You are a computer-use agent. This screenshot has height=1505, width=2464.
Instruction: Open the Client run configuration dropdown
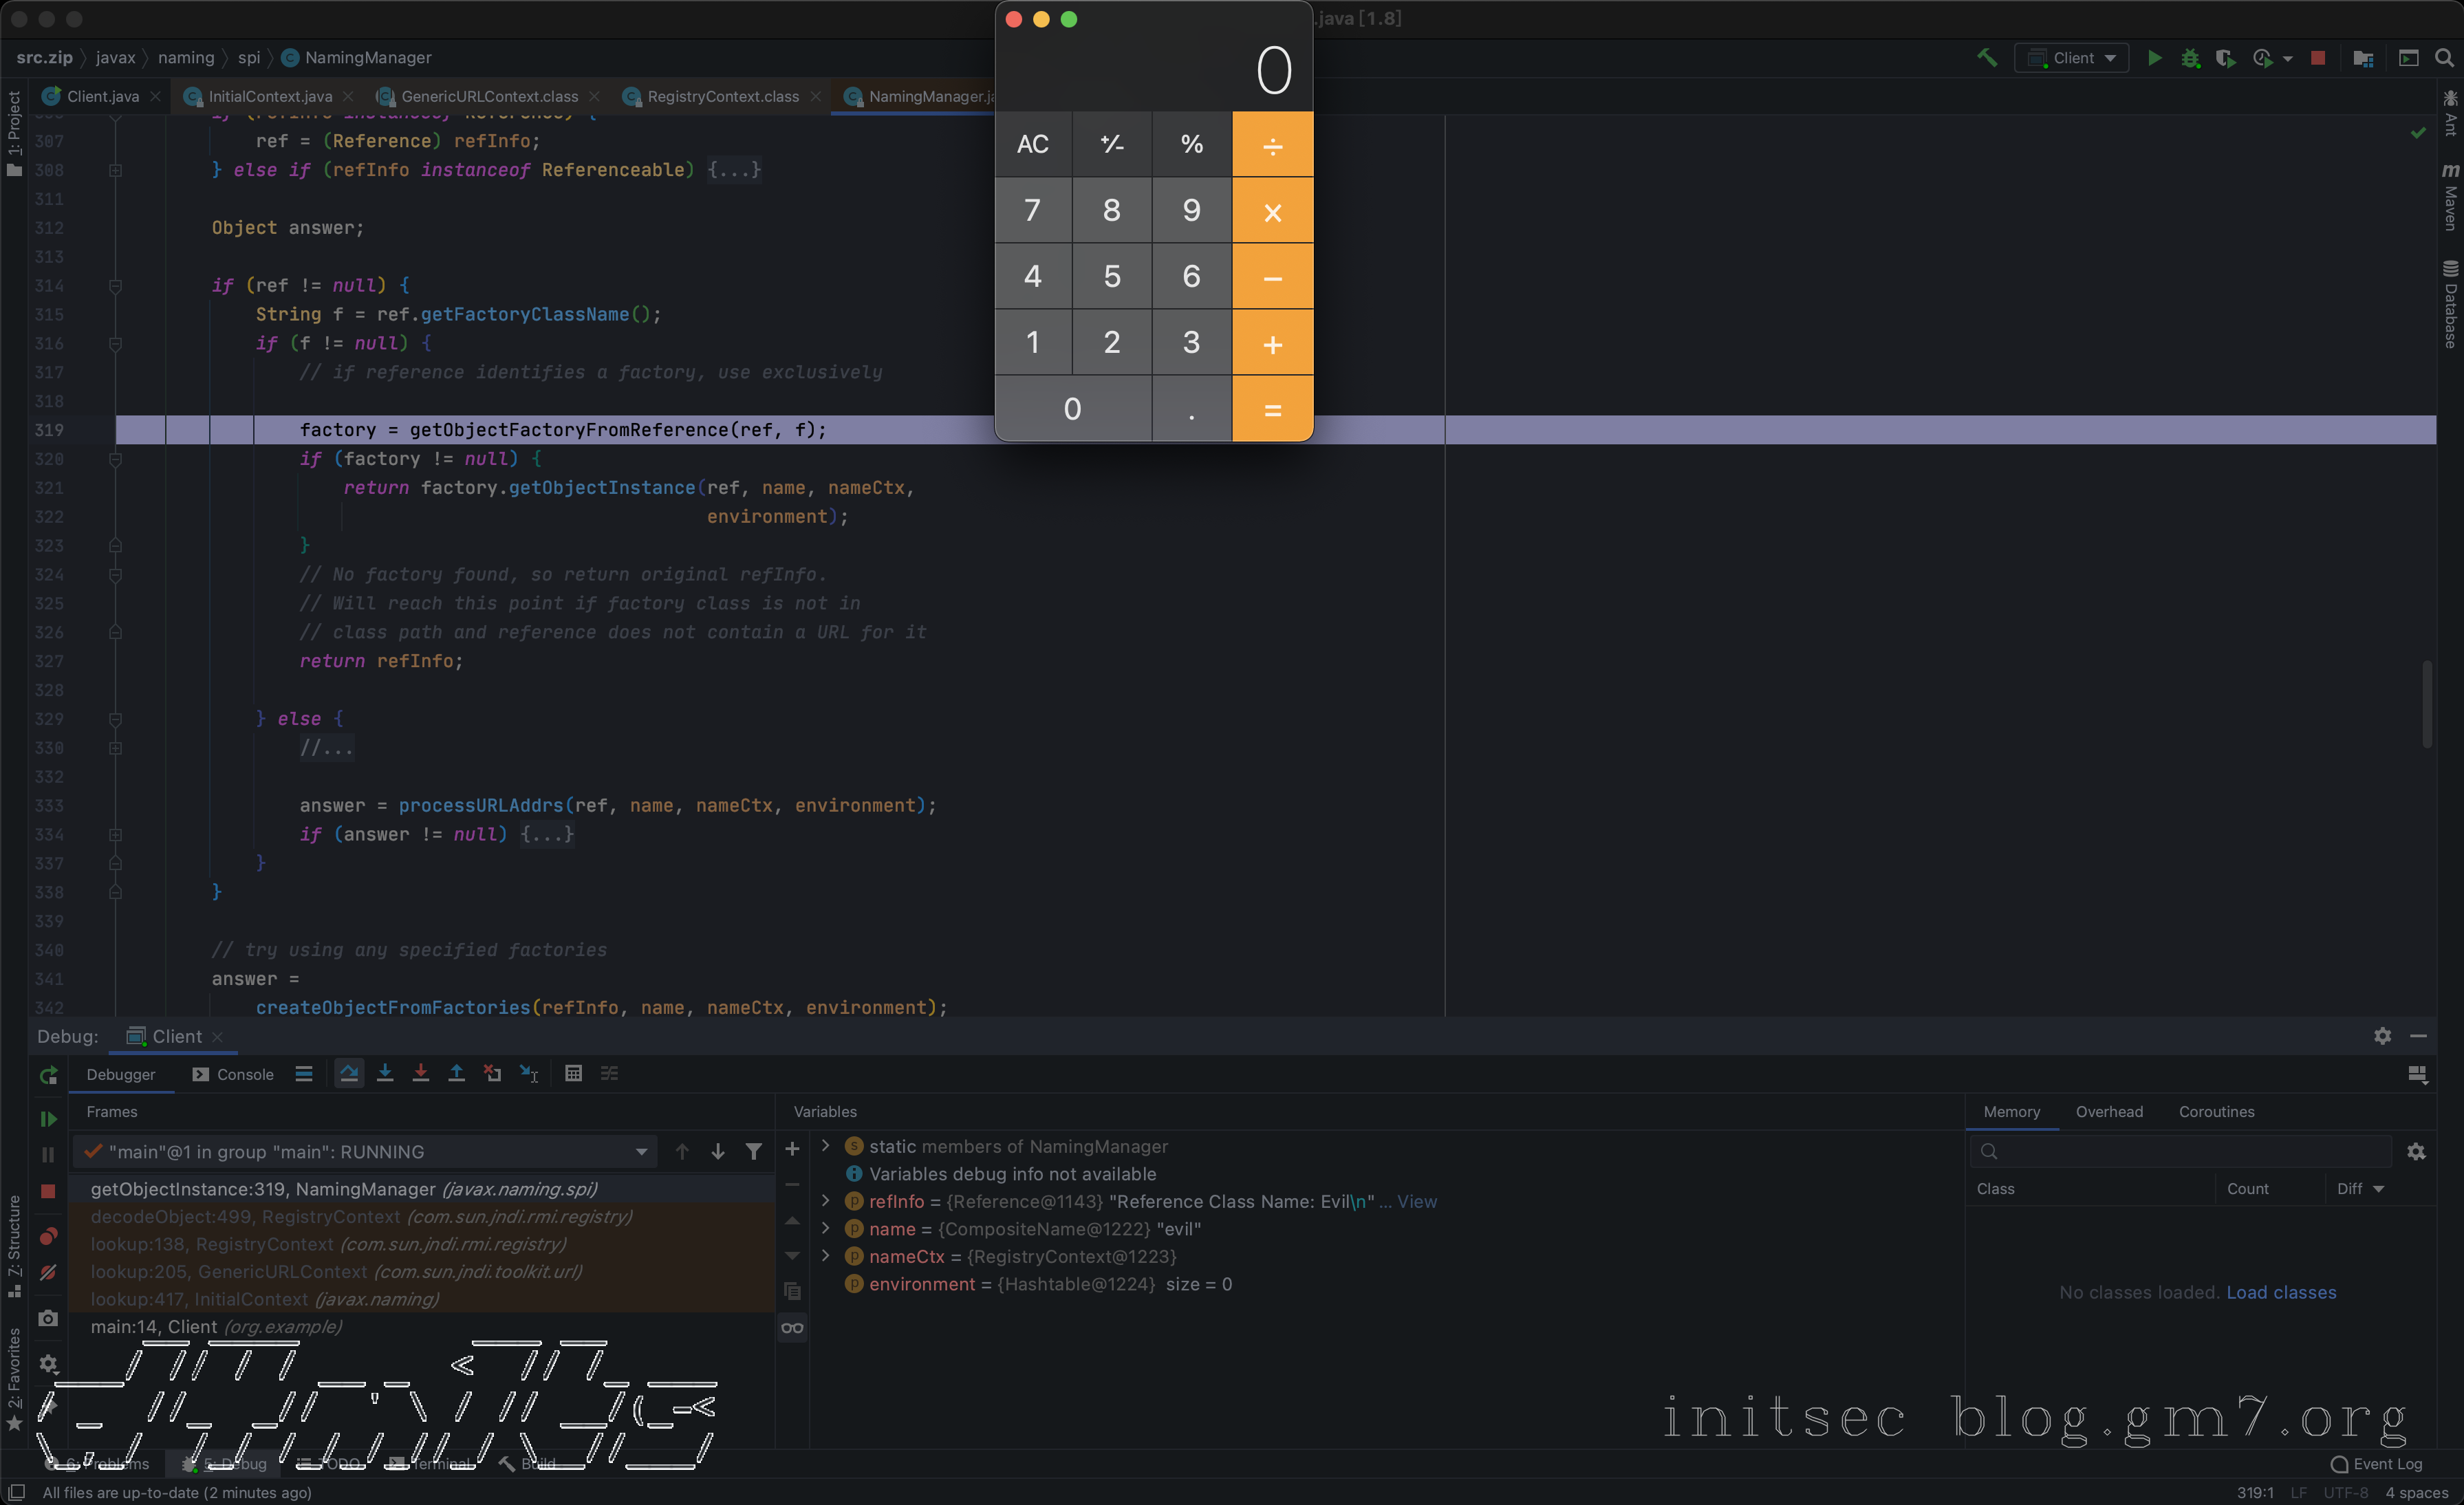2072,58
